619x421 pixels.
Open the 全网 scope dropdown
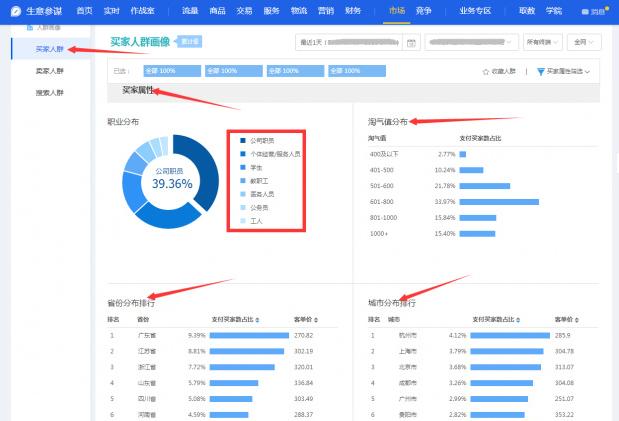584,42
